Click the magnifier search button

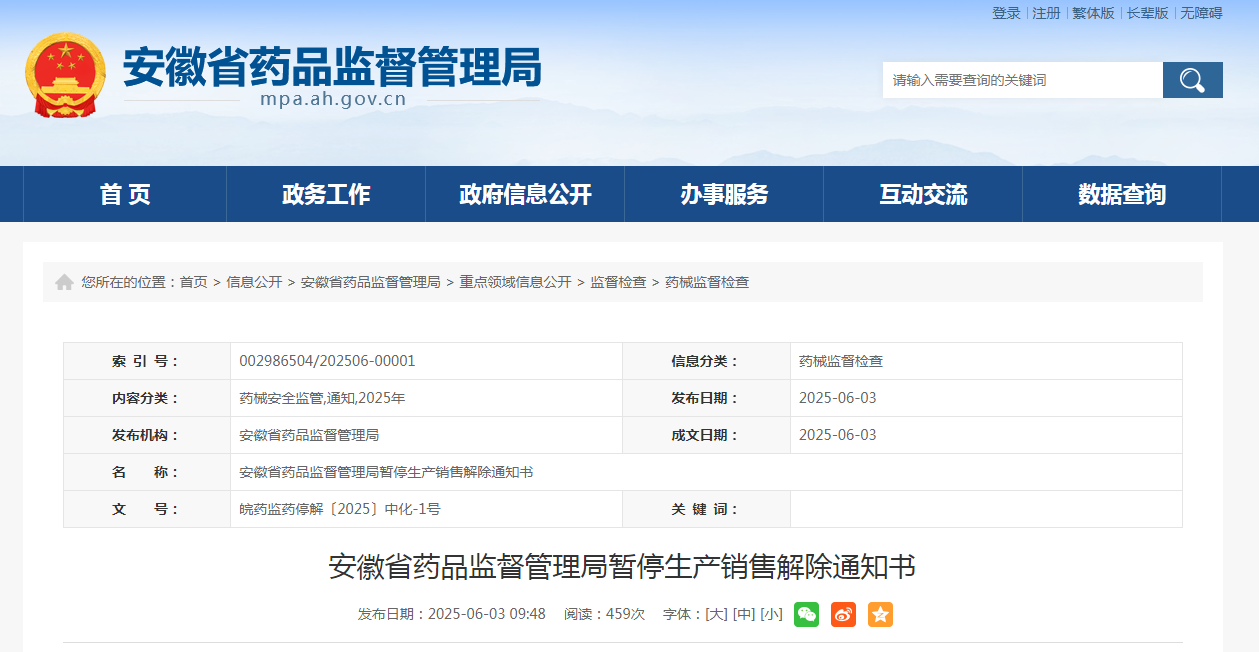coord(1192,80)
